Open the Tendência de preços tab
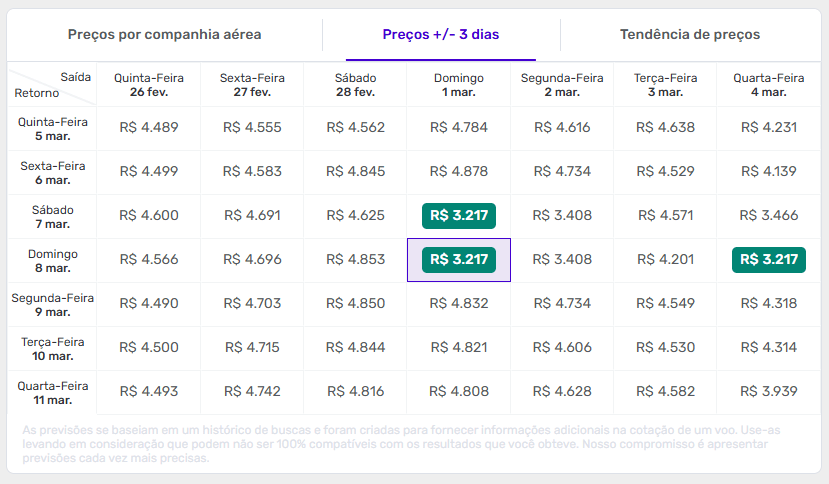 (690, 35)
